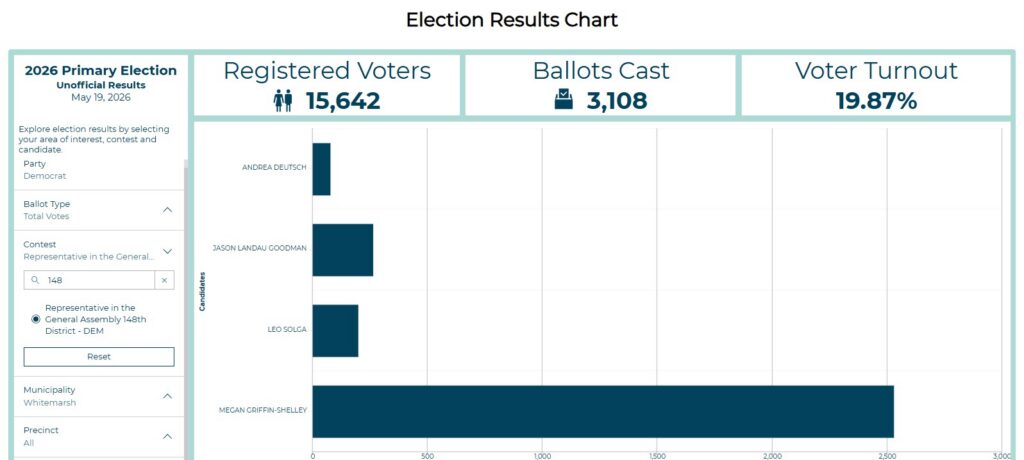The width and height of the screenshot is (1024, 460).
Task: Click the Megan Griffin-Shelley candidate label
Action: [x=263, y=411]
